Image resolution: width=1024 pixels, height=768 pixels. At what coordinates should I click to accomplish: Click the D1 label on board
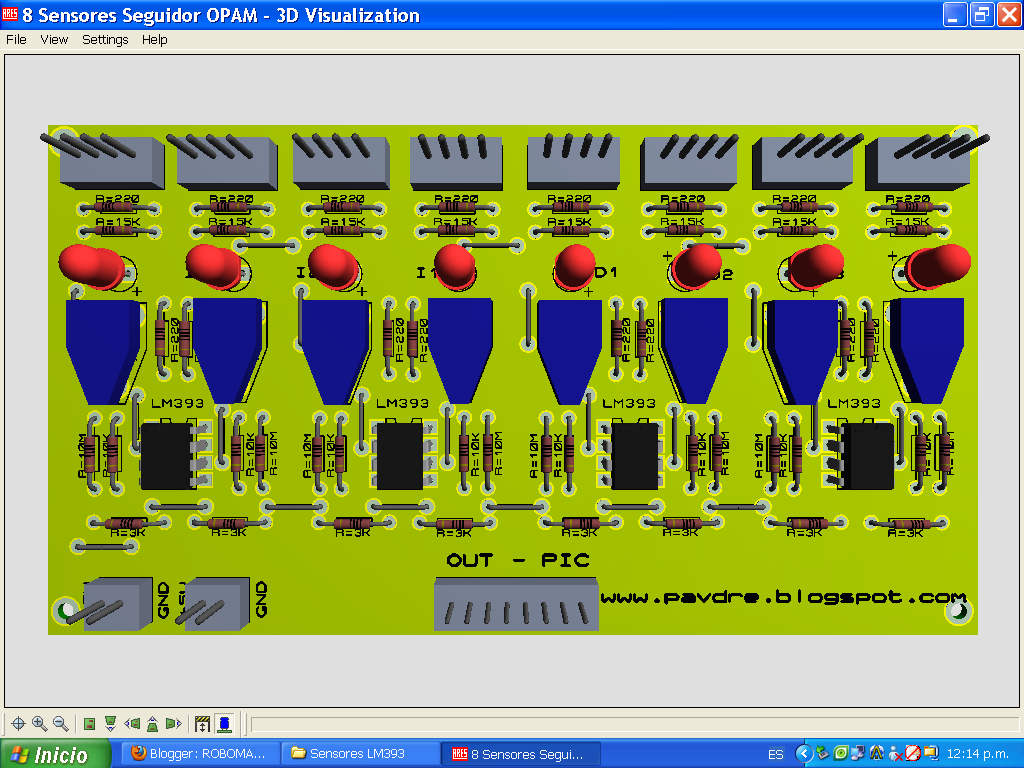point(605,272)
